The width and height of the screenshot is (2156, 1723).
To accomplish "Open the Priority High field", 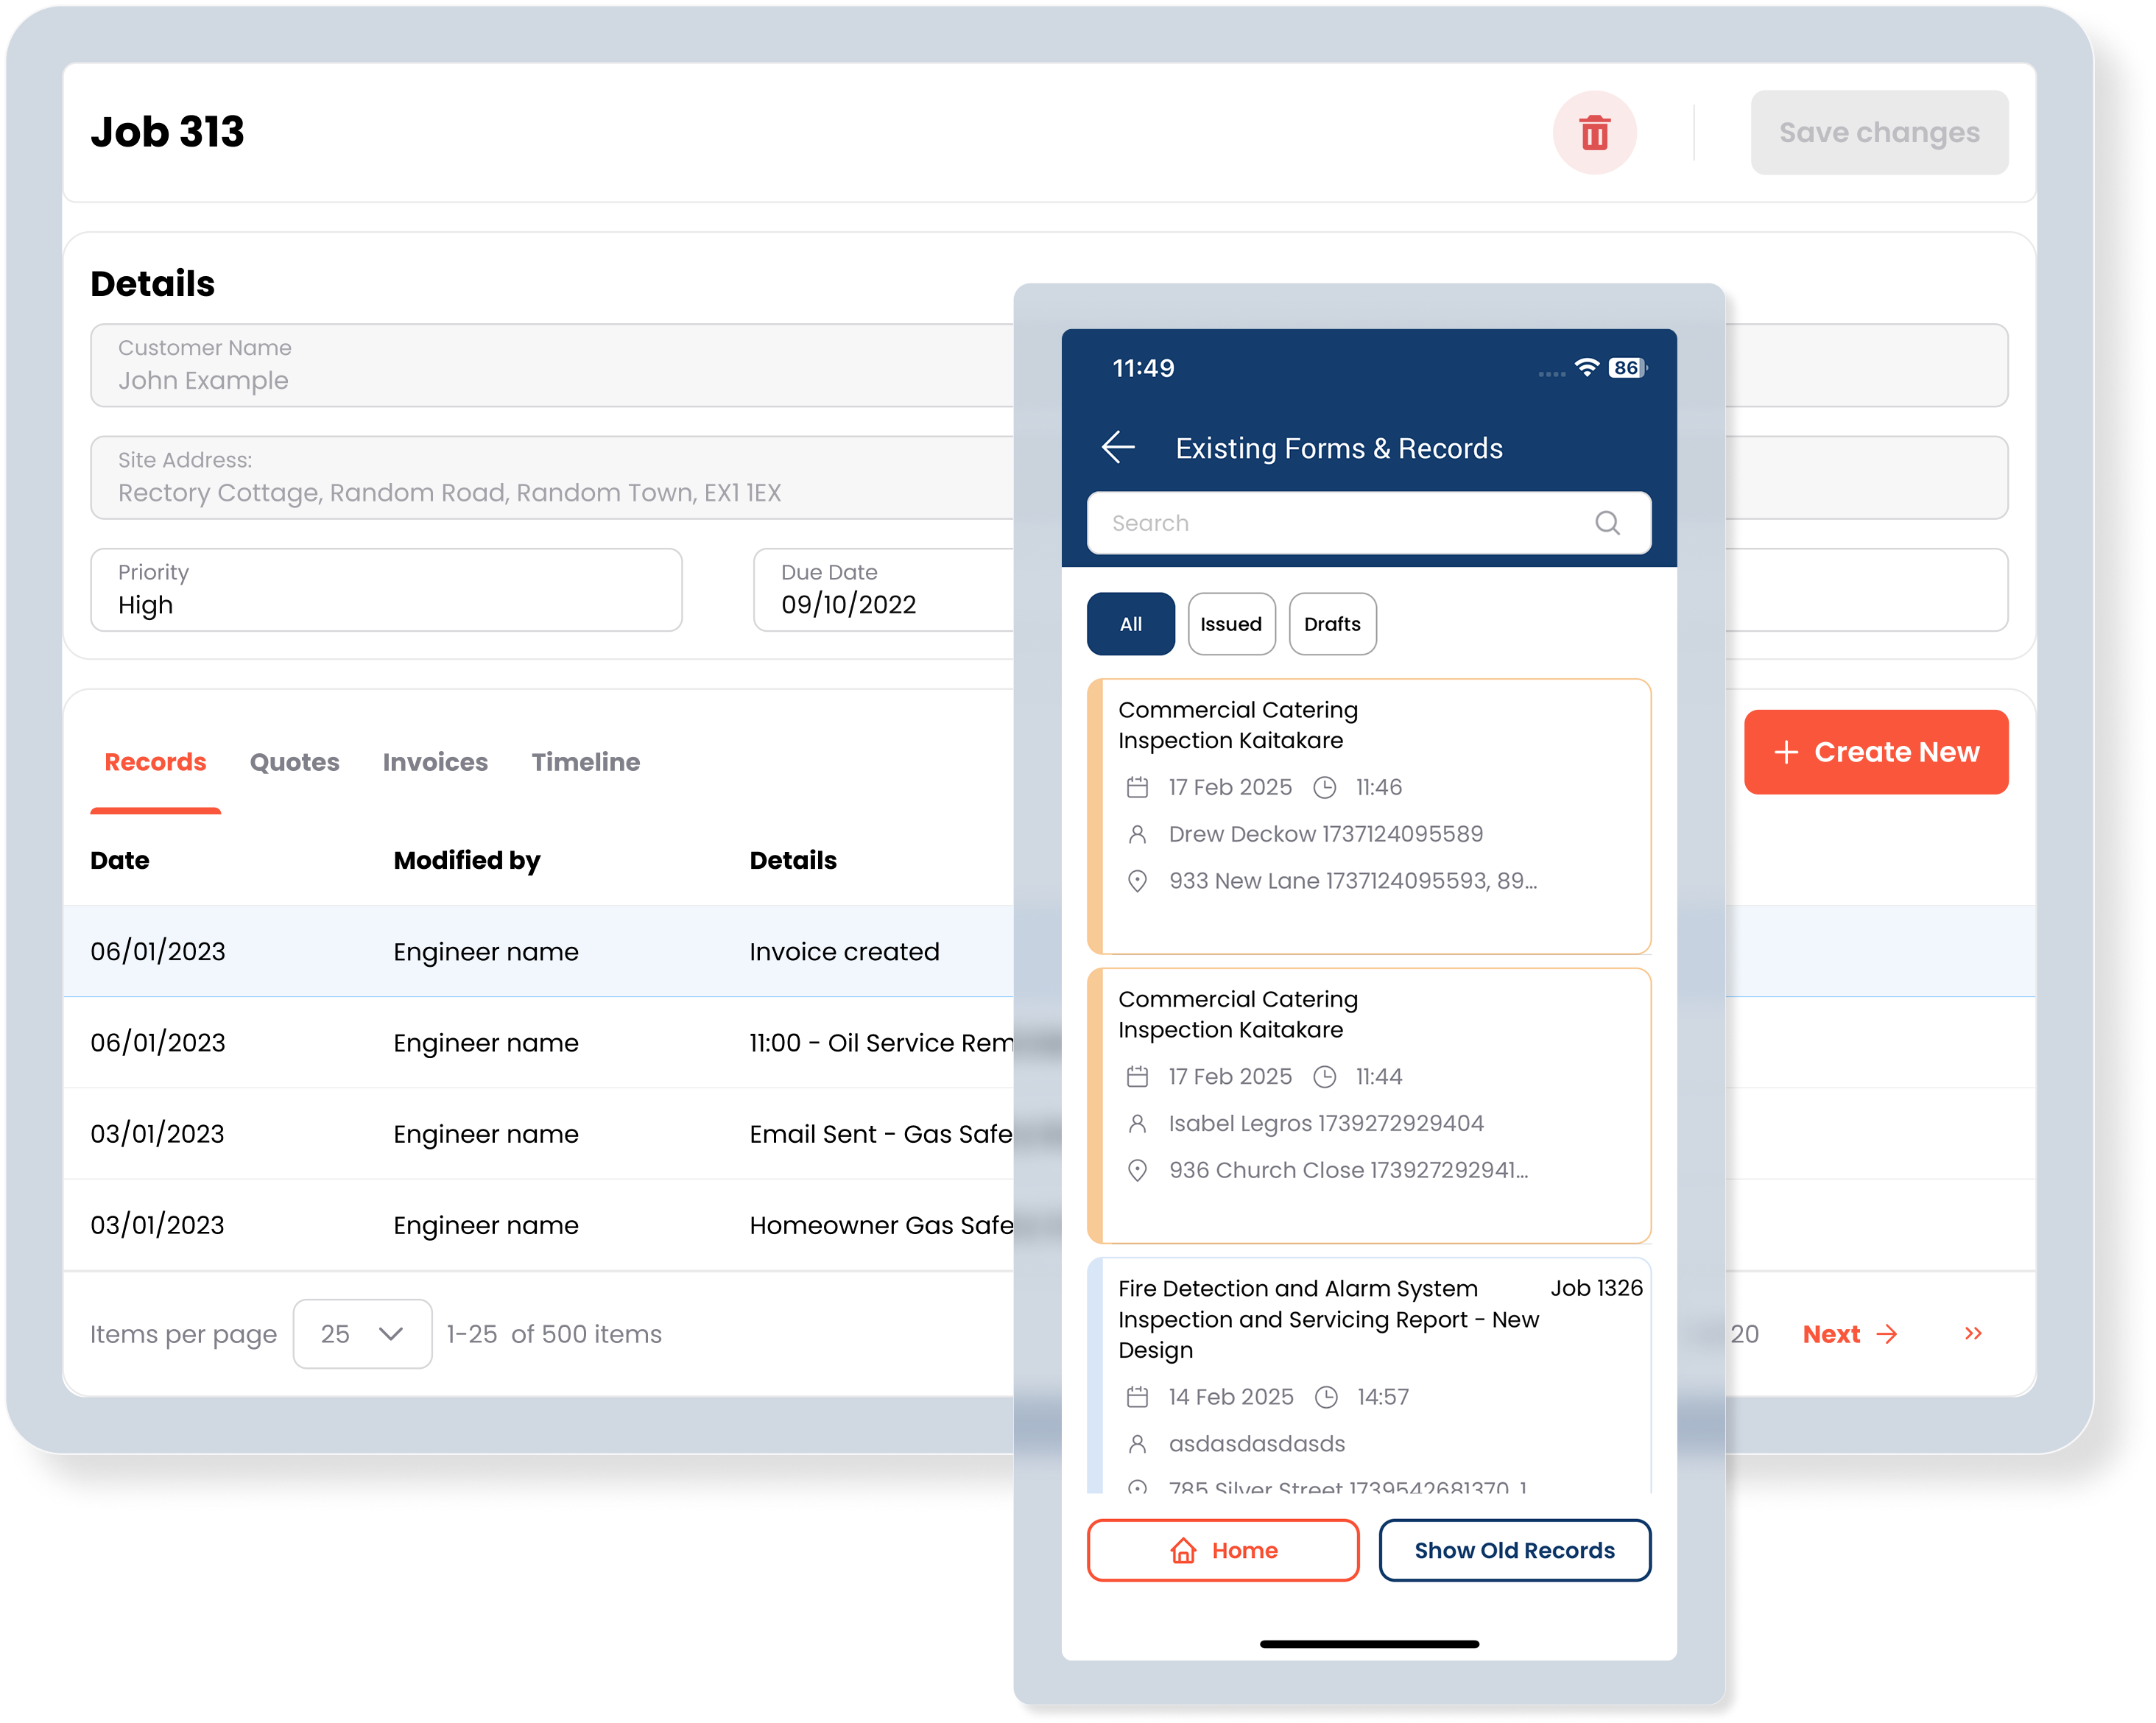I will [x=386, y=590].
